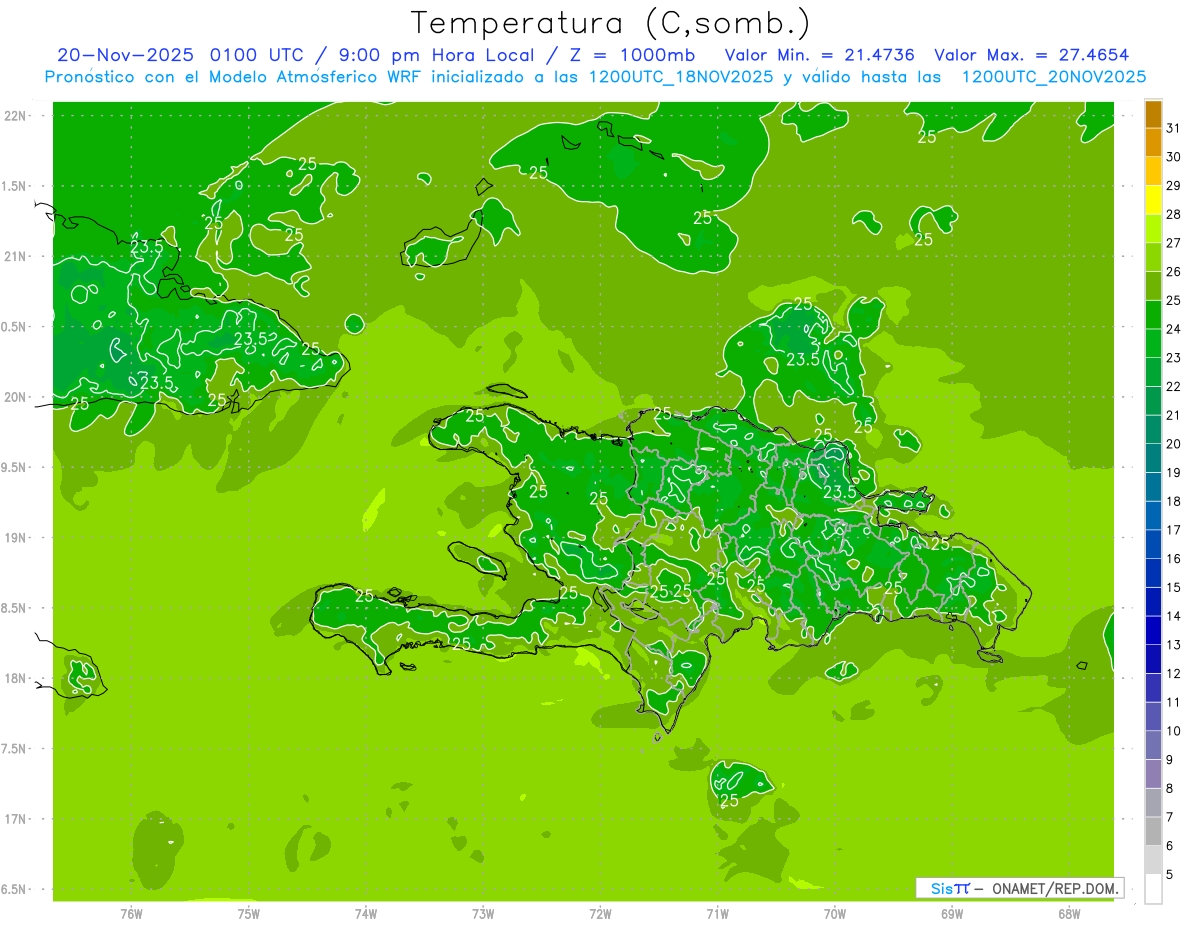Screen dimensions: 1200x927
Task: Click the colorbar value label '31'
Action: coord(1173,128)
